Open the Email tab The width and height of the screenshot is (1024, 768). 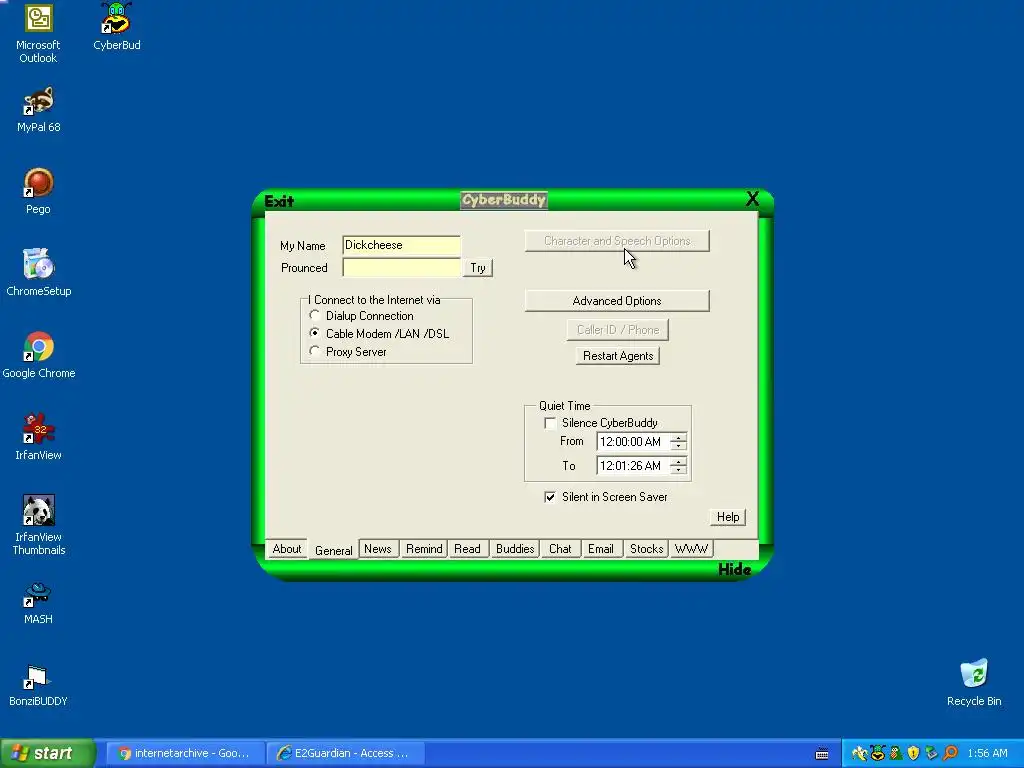(600, 549)
